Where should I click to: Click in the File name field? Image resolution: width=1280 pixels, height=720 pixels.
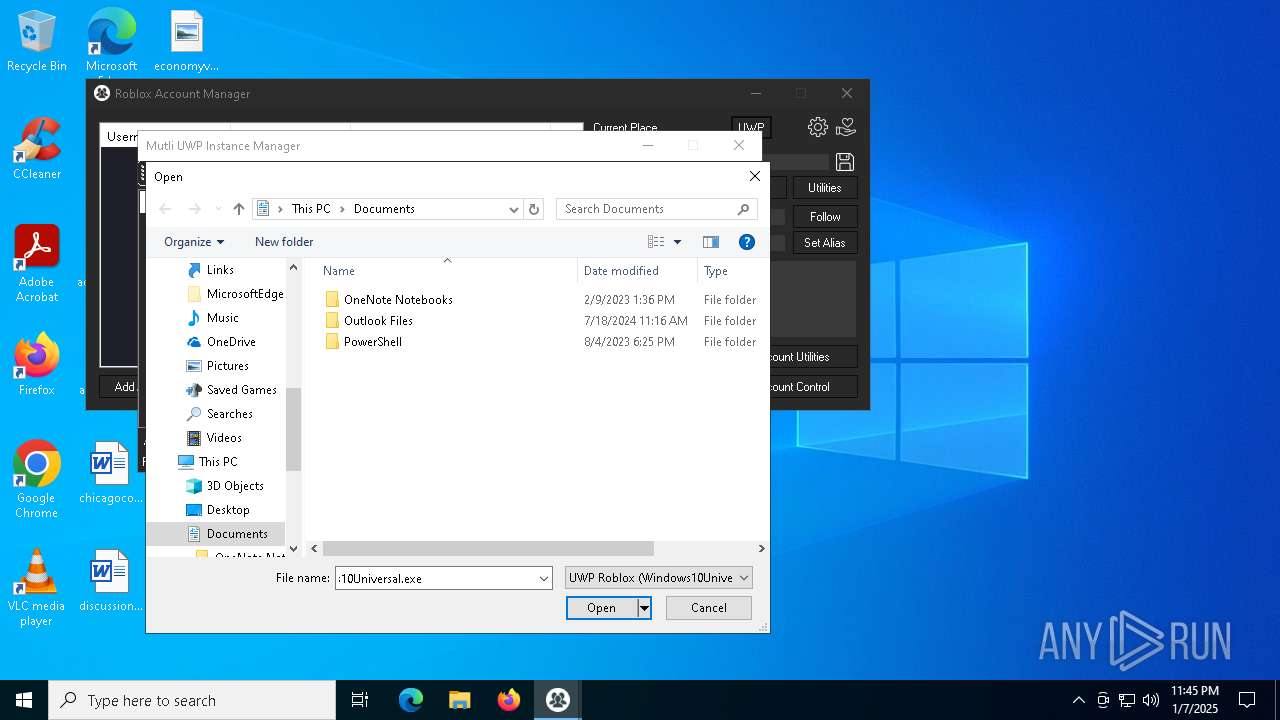point(436,578)
